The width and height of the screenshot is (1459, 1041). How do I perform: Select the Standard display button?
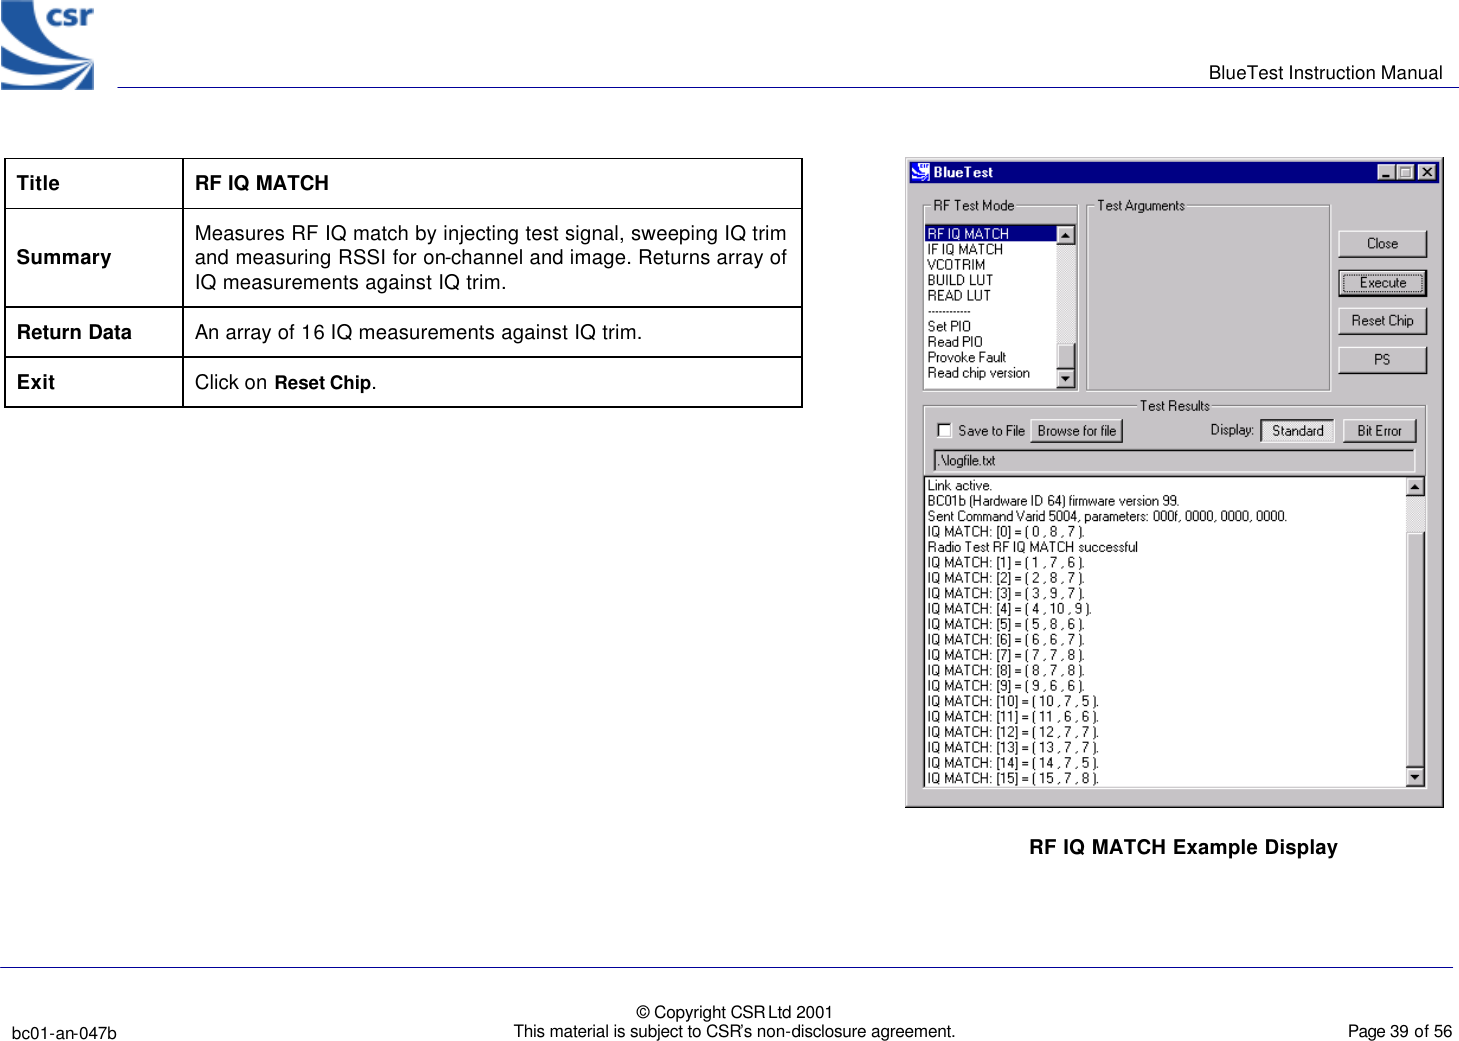[1297, 431]
